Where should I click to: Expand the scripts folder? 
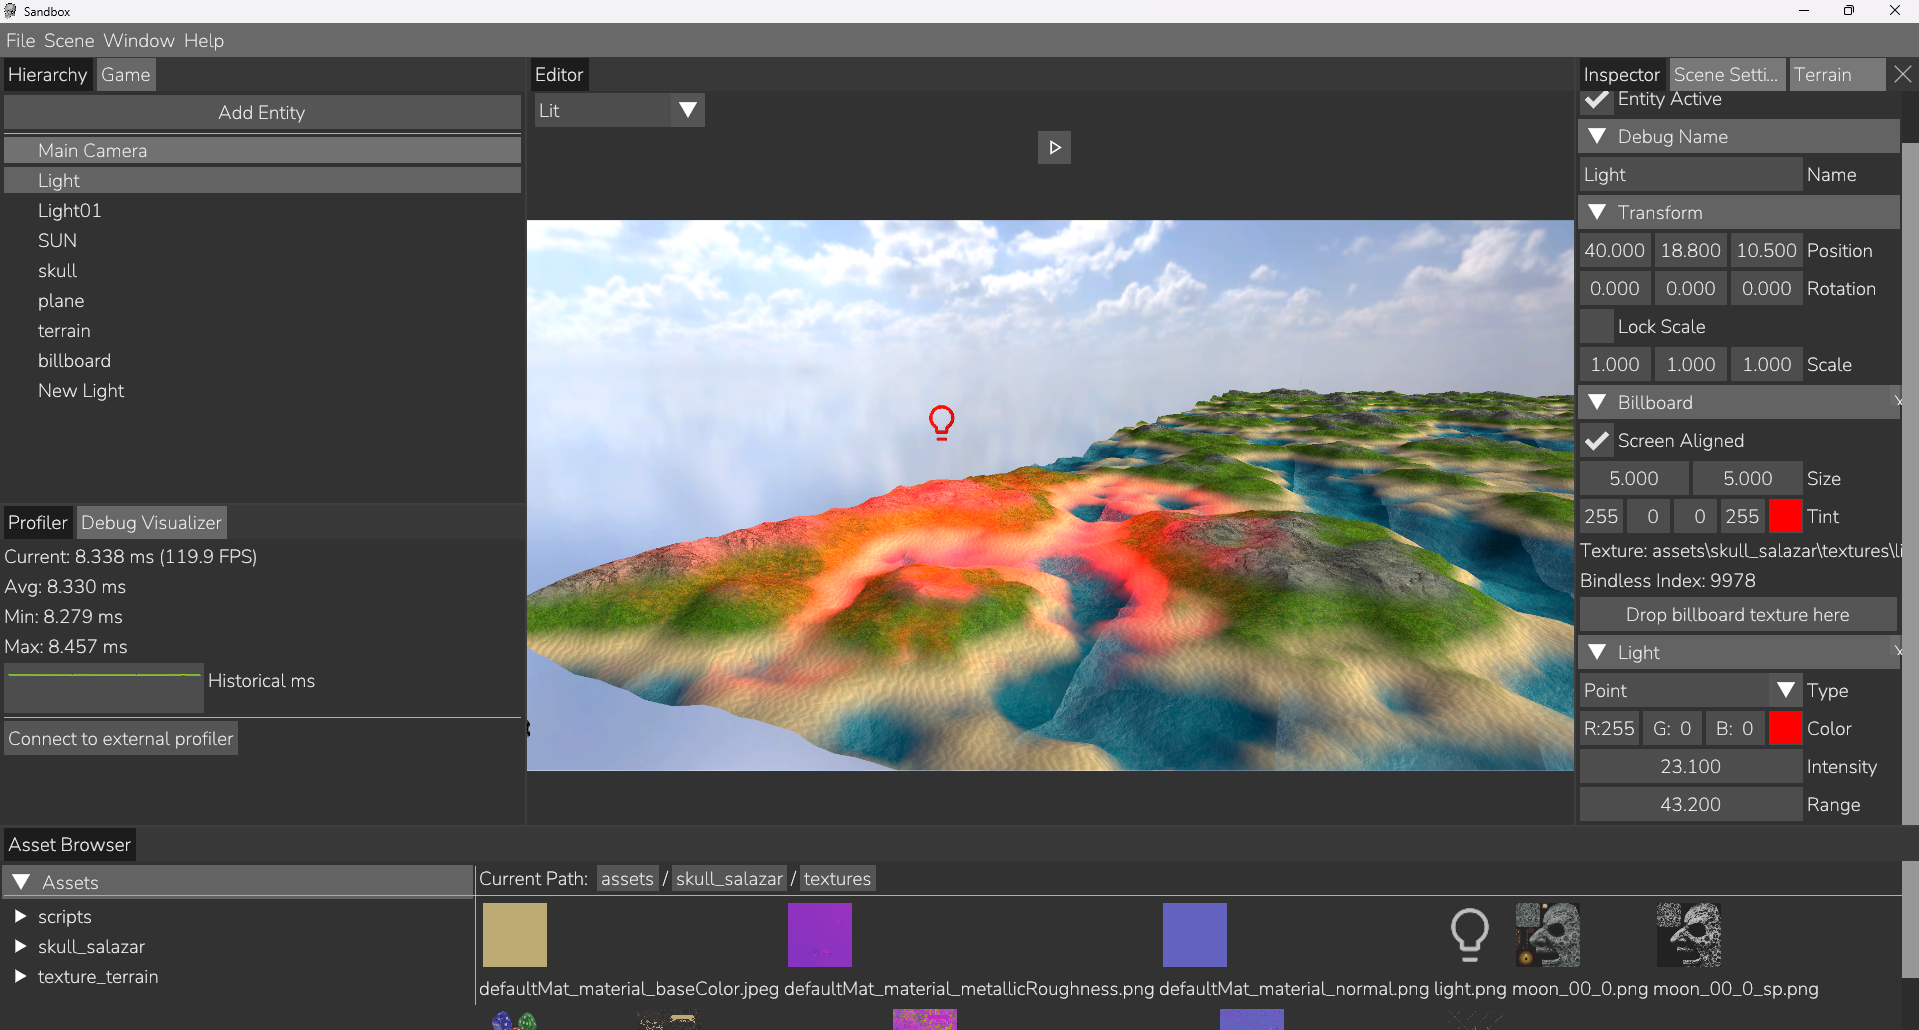click(19, 917)
